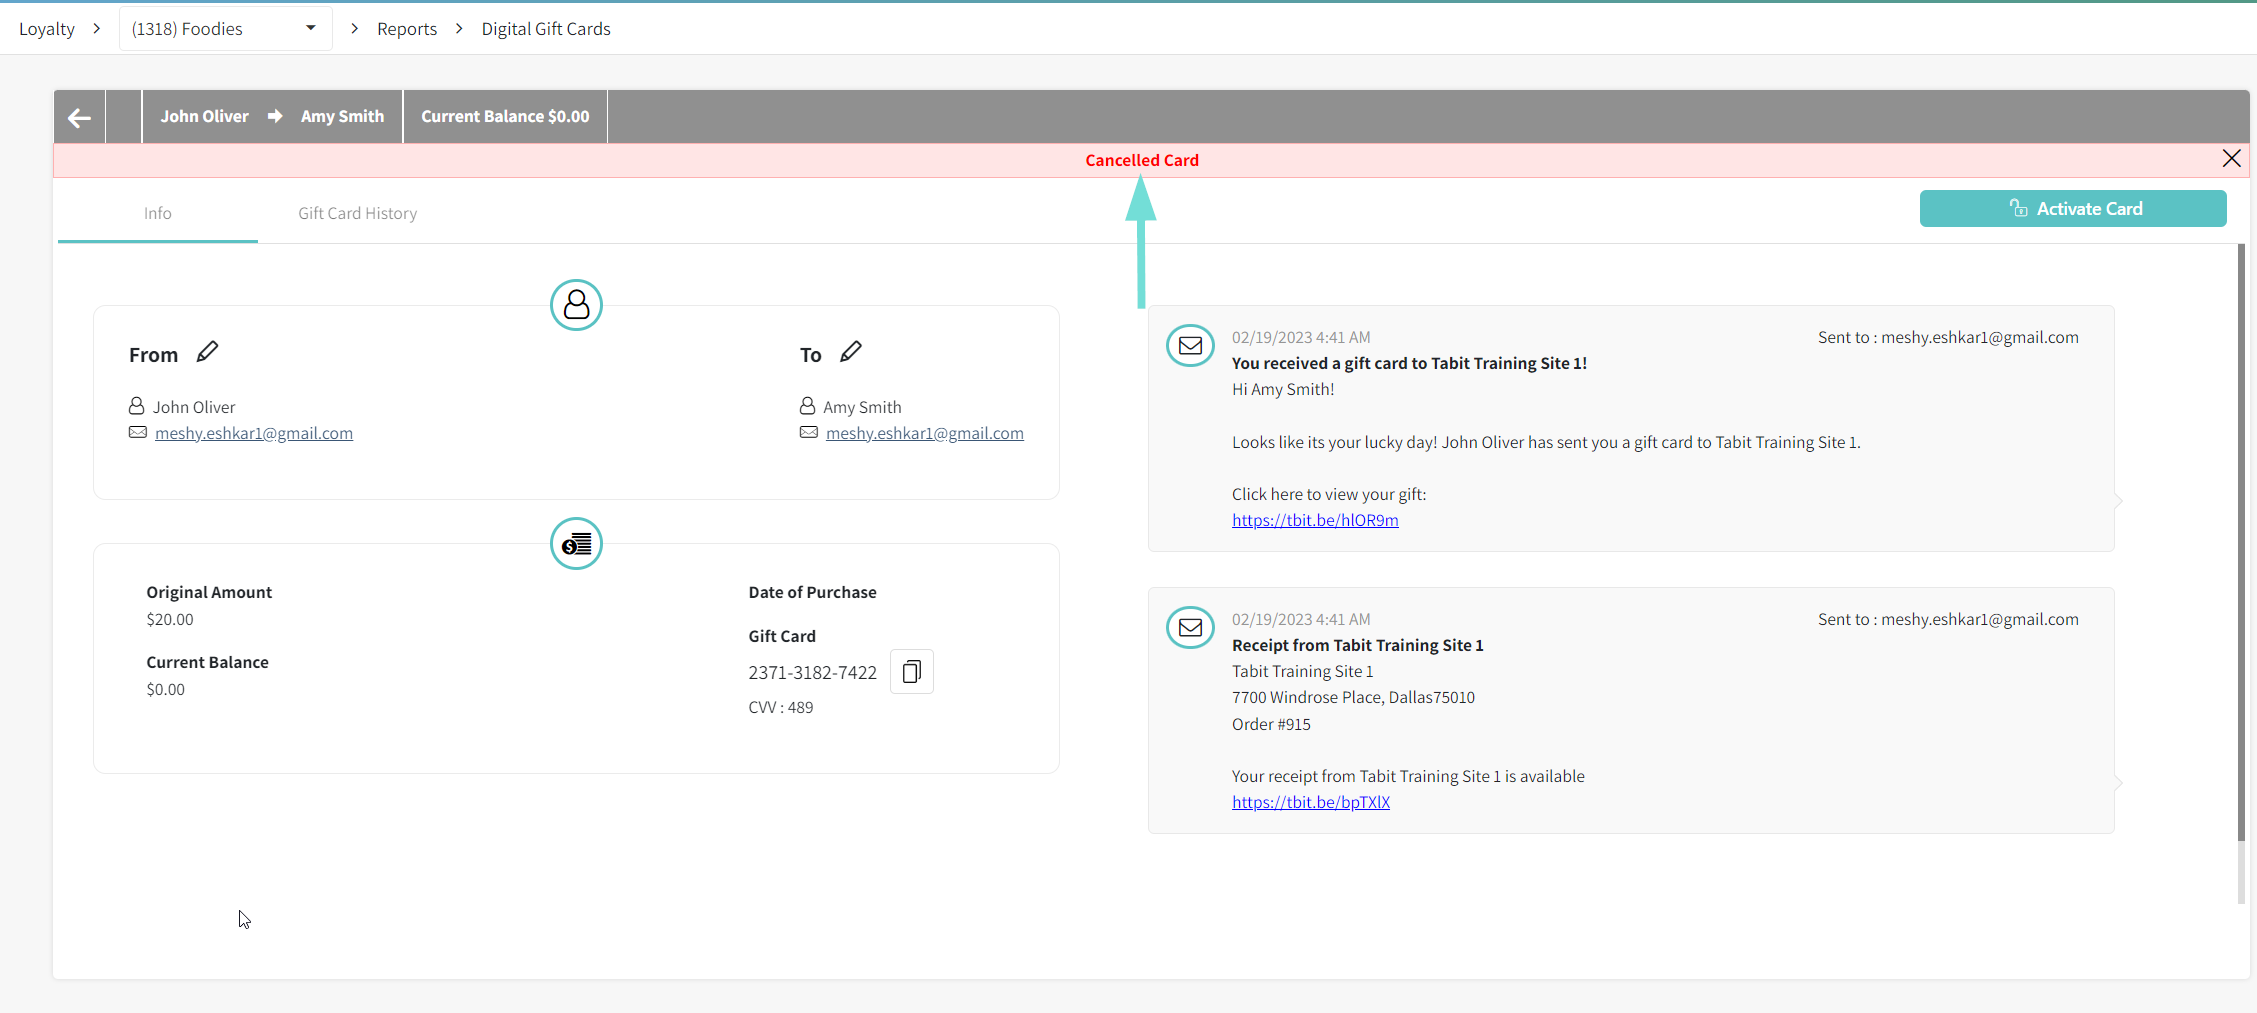This screenshot has height=1013, width=2257.
Task: Click the mail icon under John Oliver
Action: tap(138, 432)
